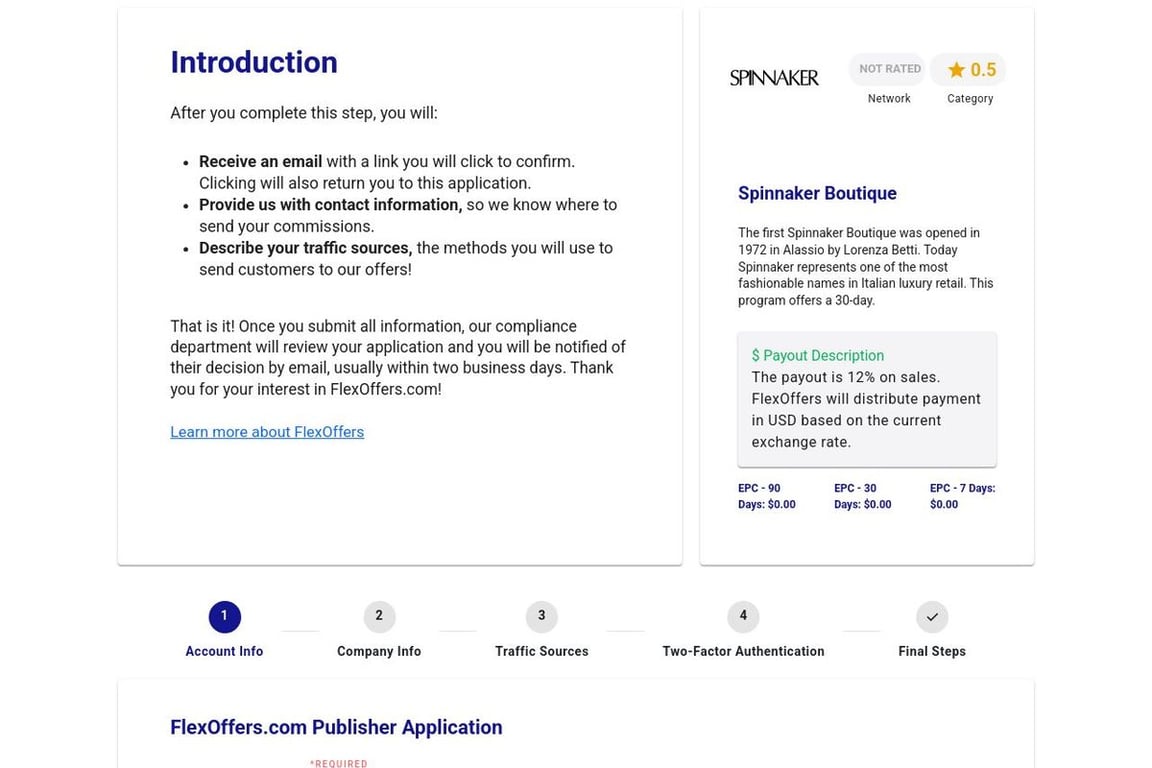Image resolution: width=1152 pixels, height=768 pixels.
Task: Select the Final Steps label
Action: tap(932, 651)
